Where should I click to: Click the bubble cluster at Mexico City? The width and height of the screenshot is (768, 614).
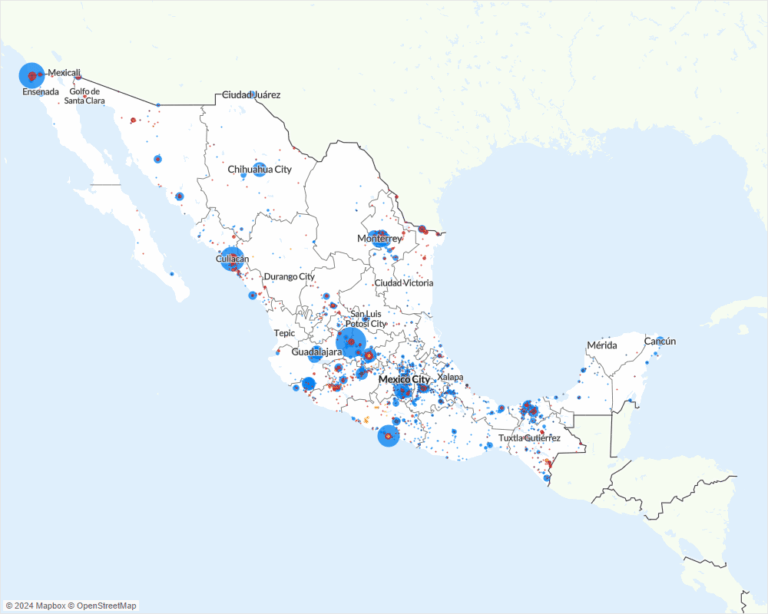click(x=403, y=390)
